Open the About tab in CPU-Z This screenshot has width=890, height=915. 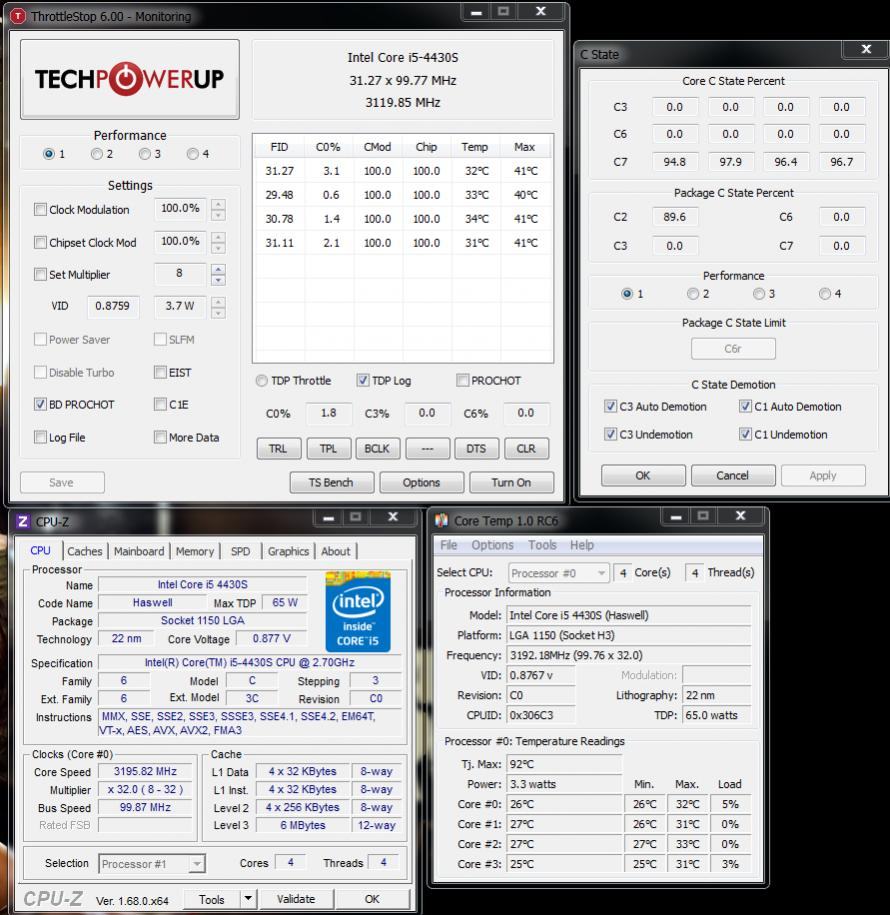336,551
